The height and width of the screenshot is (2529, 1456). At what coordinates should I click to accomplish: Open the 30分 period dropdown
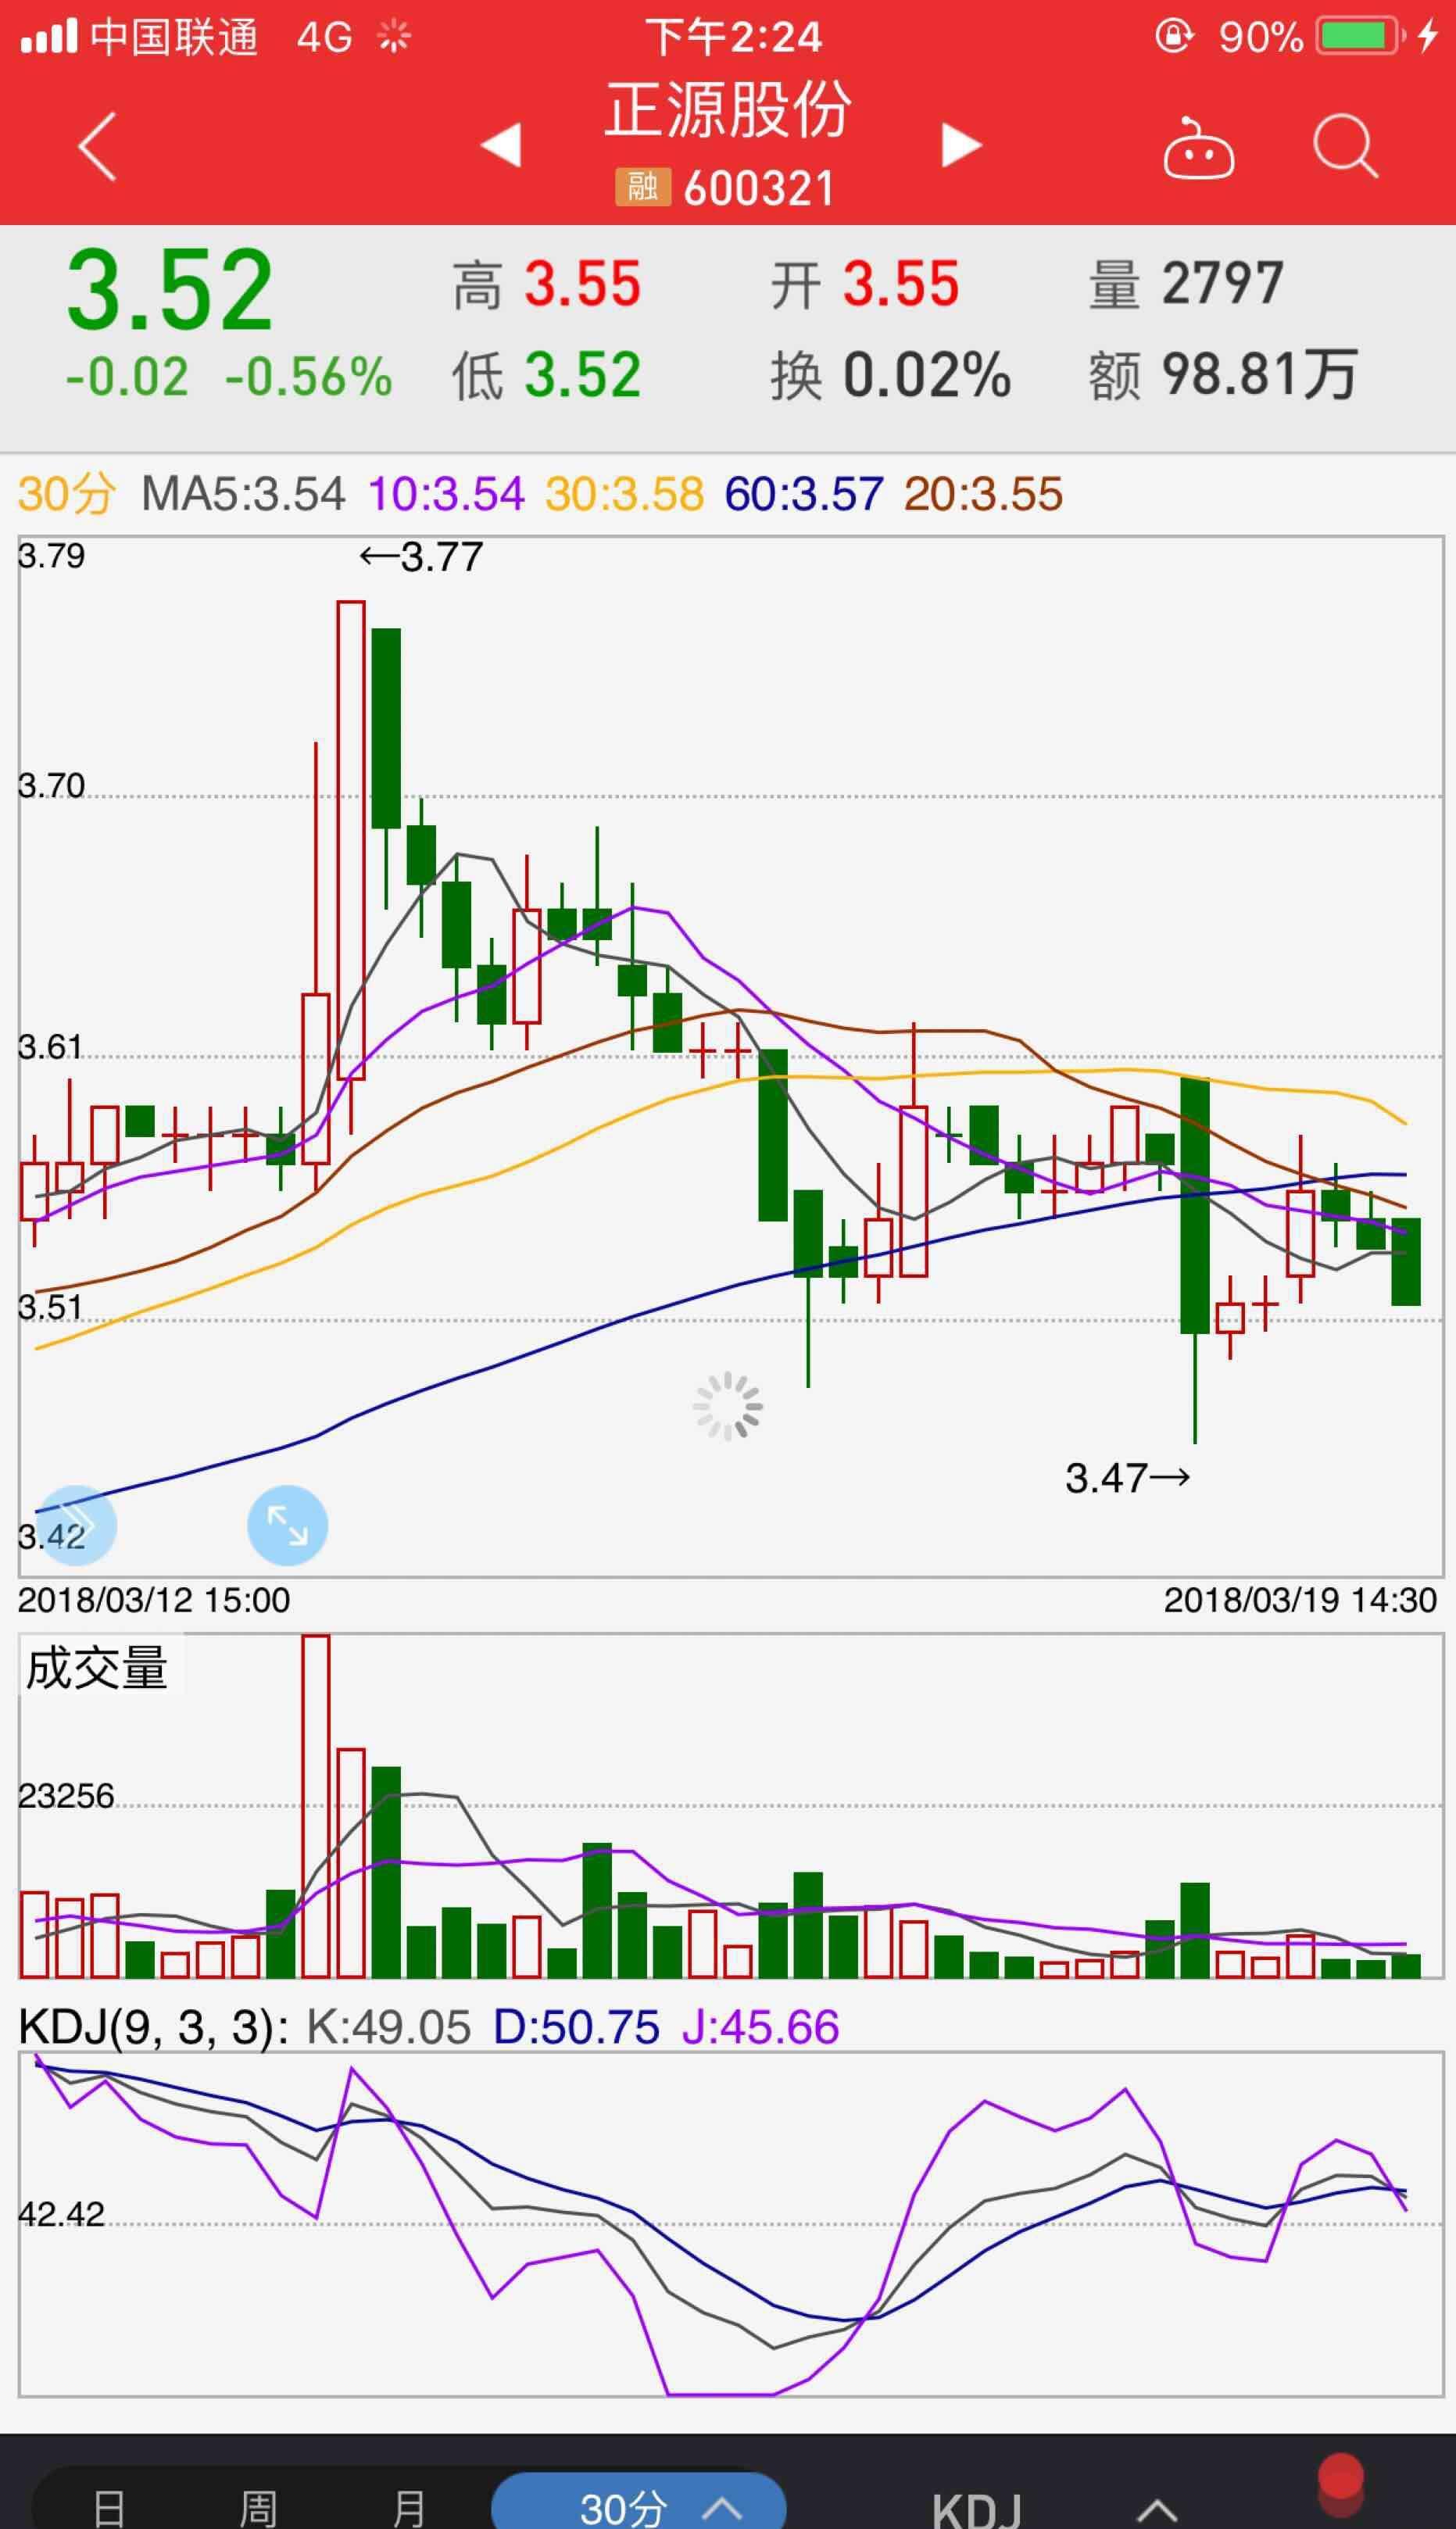point(639,2502)
